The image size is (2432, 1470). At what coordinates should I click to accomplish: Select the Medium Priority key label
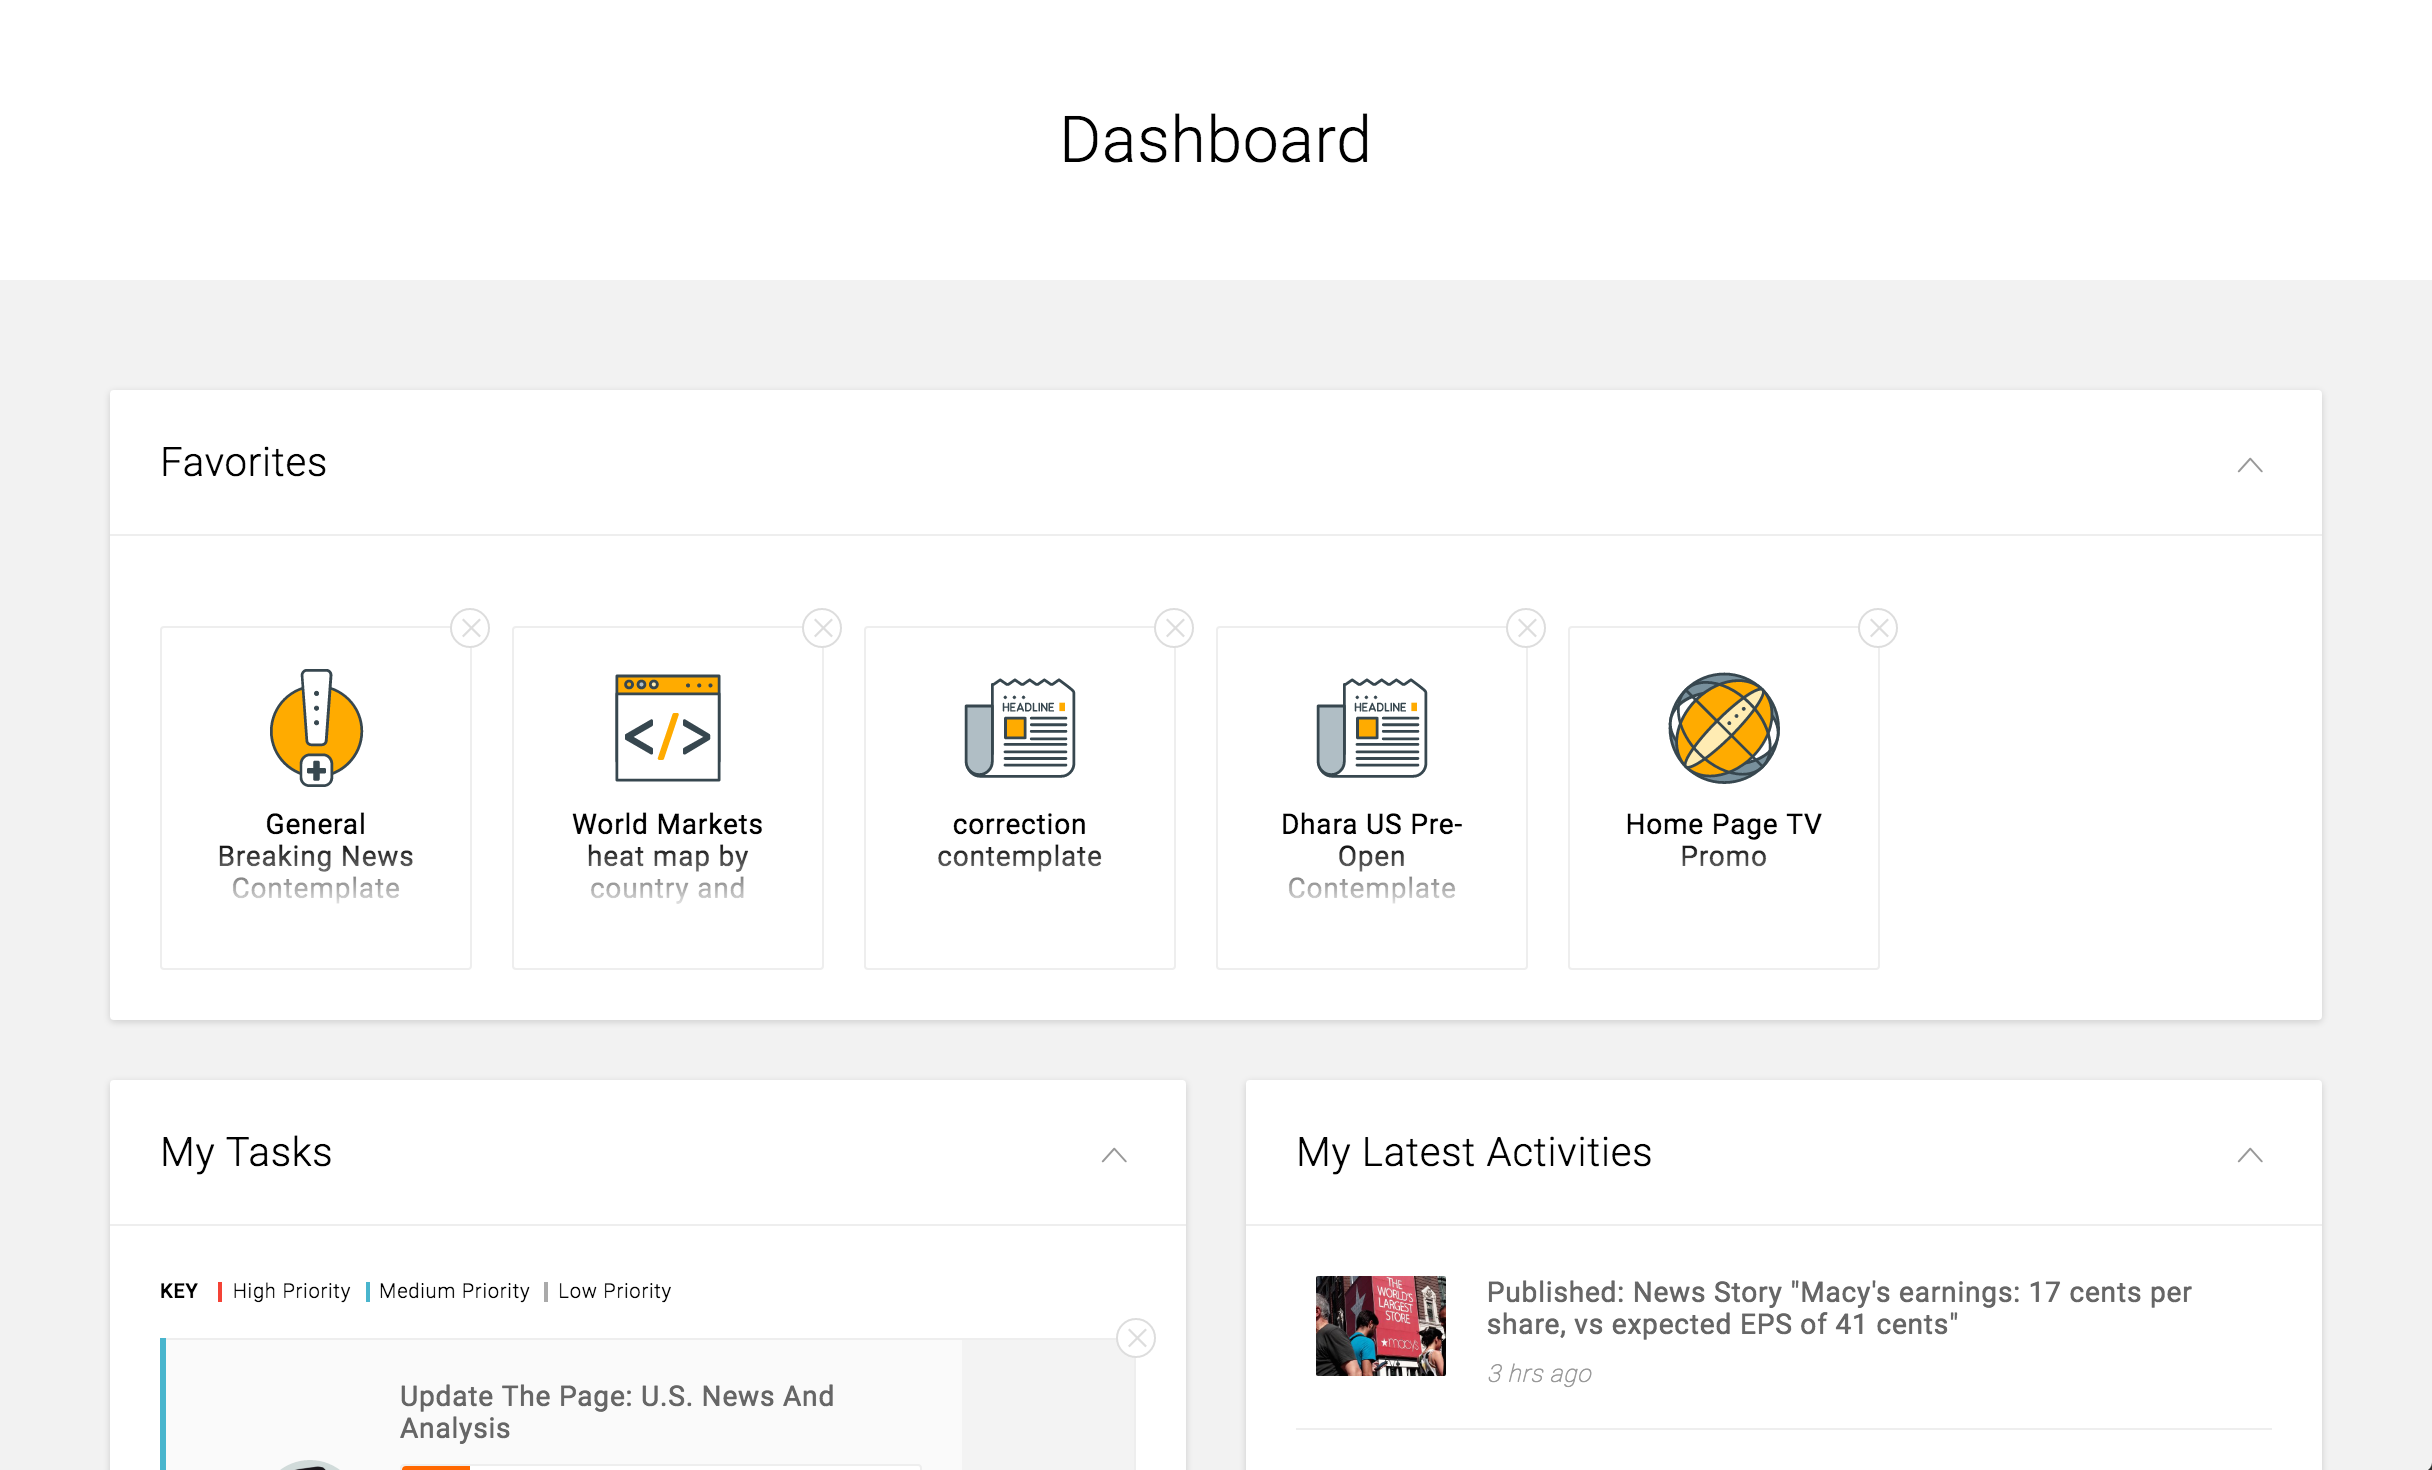coord(454,1291)
